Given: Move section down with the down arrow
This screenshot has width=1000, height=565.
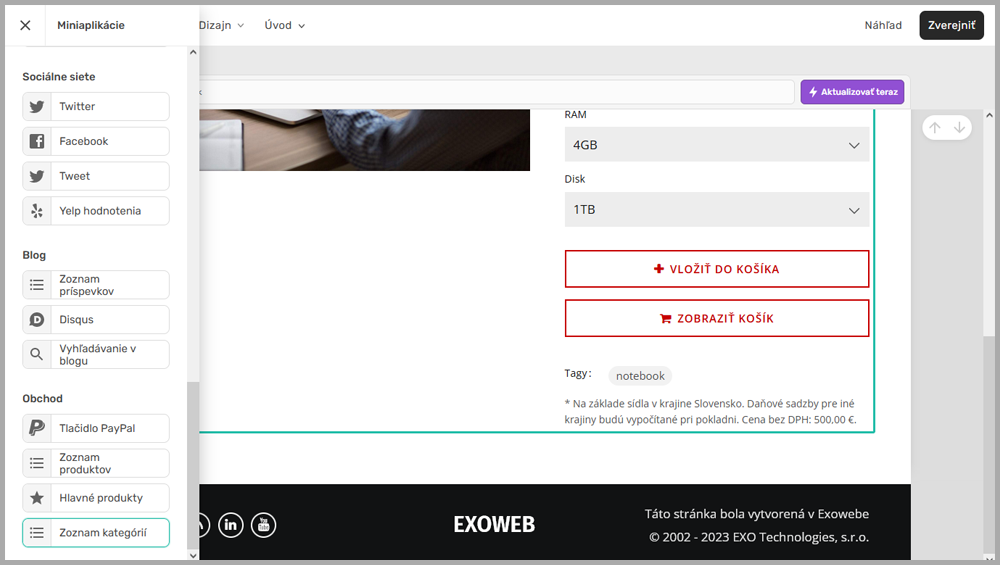Looking at the screenshot, I should tap(959, 128).
